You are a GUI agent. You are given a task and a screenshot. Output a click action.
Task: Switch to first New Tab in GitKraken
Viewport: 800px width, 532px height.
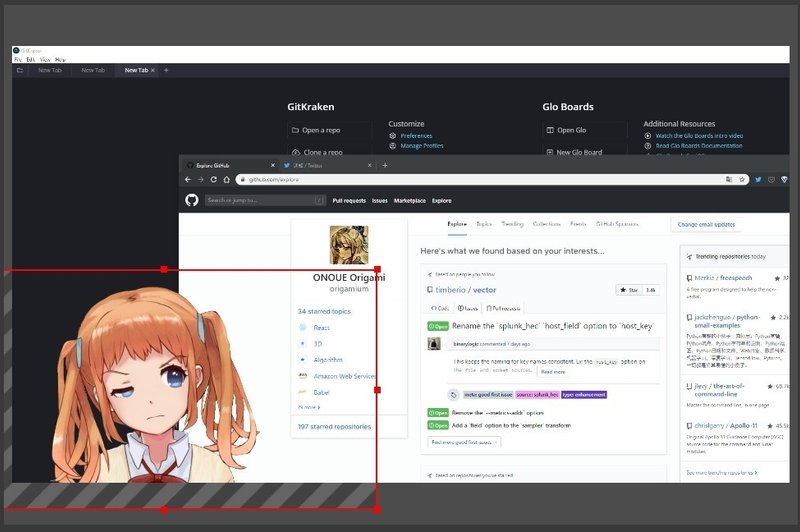(x=49, y=70)
